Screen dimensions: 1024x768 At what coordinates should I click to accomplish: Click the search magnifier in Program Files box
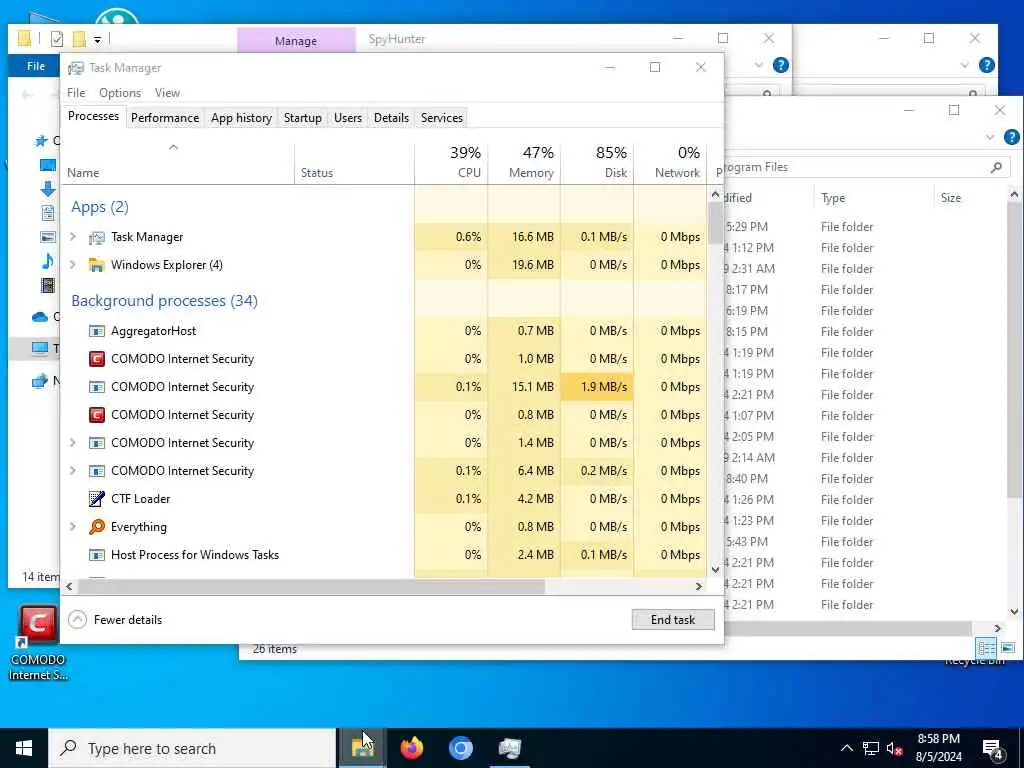(x=996, y=167)
